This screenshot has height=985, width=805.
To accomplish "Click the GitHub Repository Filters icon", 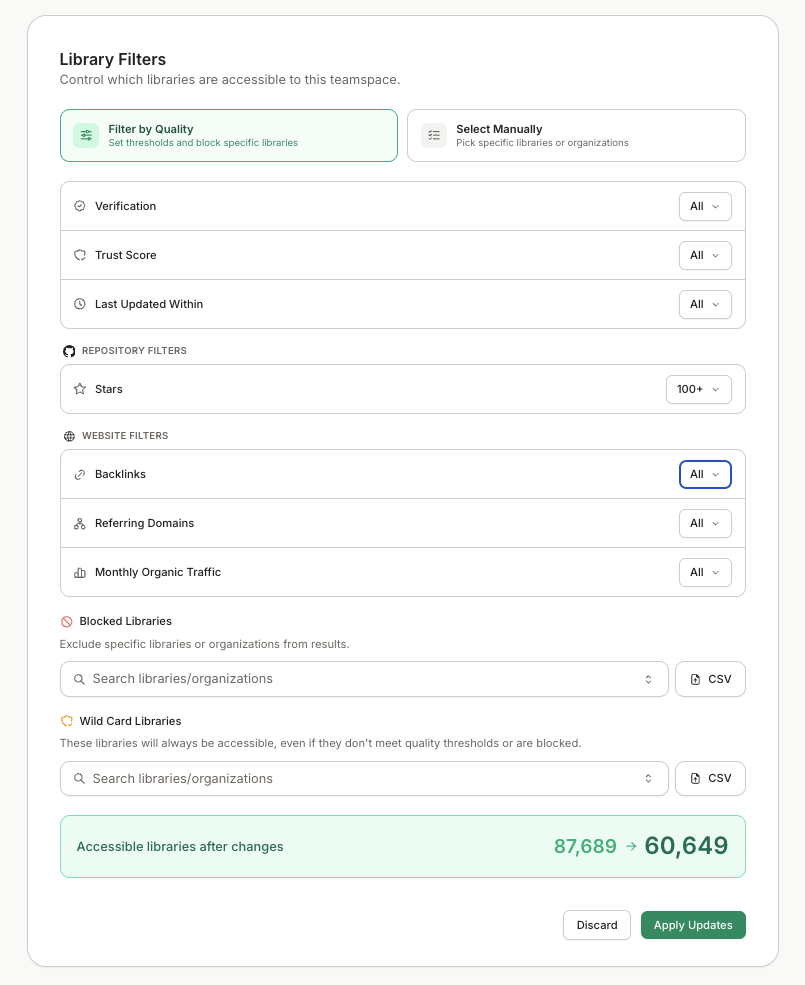I will (x=69, y=351).
